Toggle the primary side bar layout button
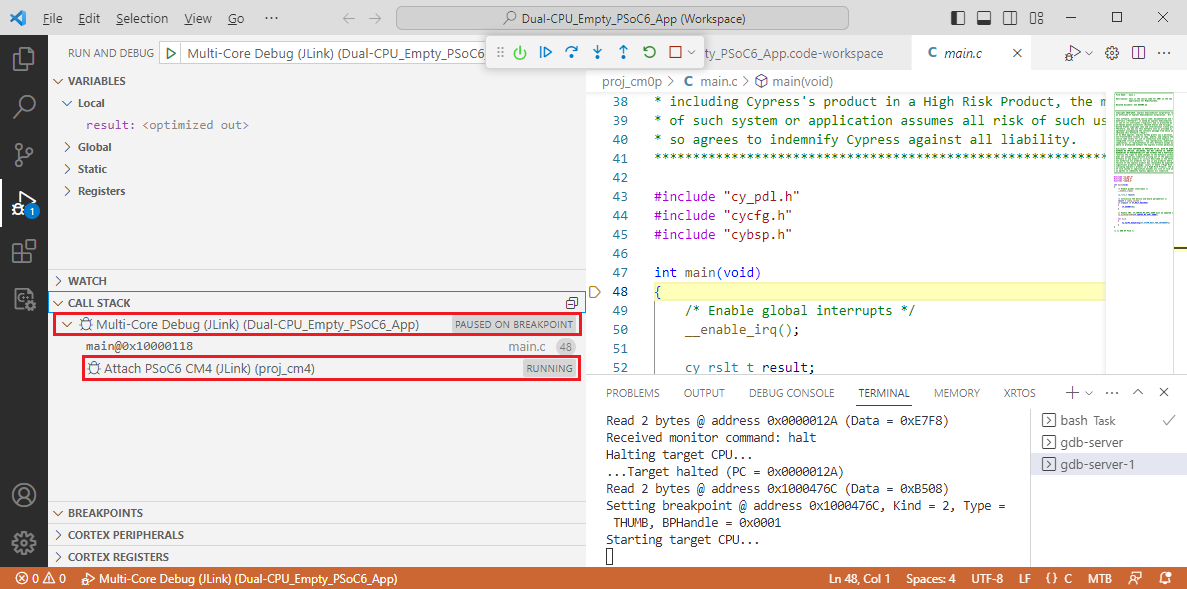The width and height of the screenshot is (1187, 589). pyautogui.click(x=958, y=17)
